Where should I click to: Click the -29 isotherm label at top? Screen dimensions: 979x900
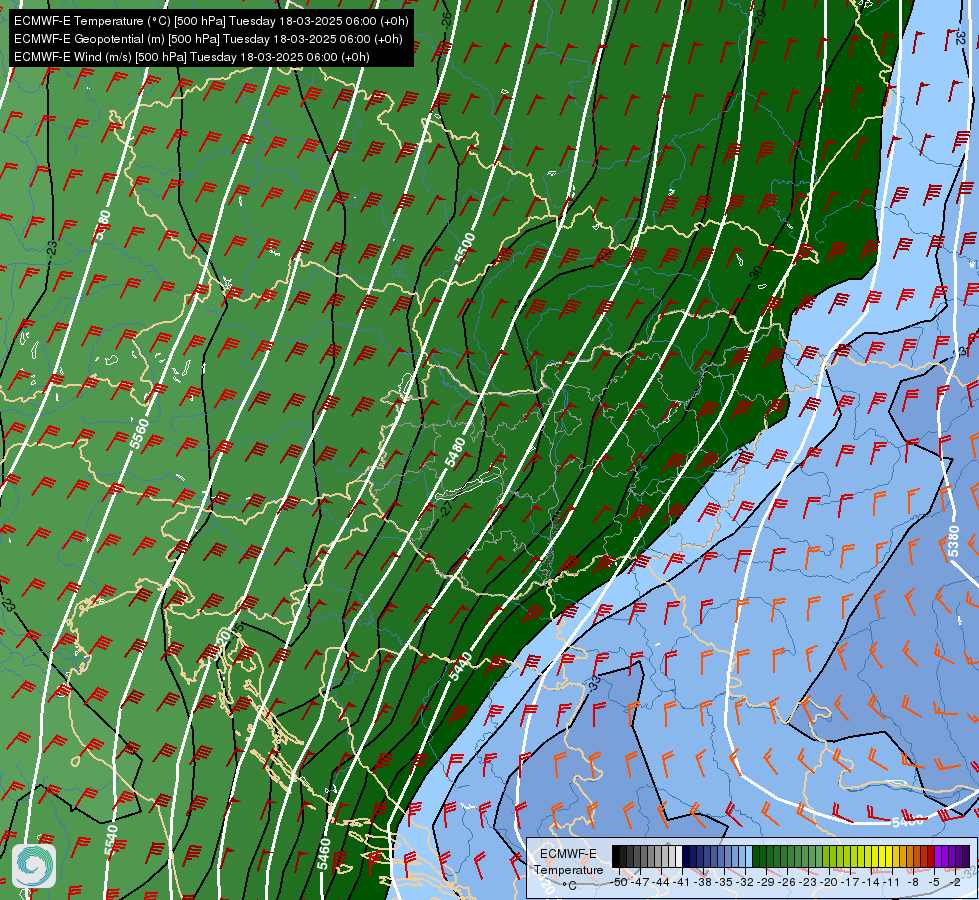click(759, 17)
